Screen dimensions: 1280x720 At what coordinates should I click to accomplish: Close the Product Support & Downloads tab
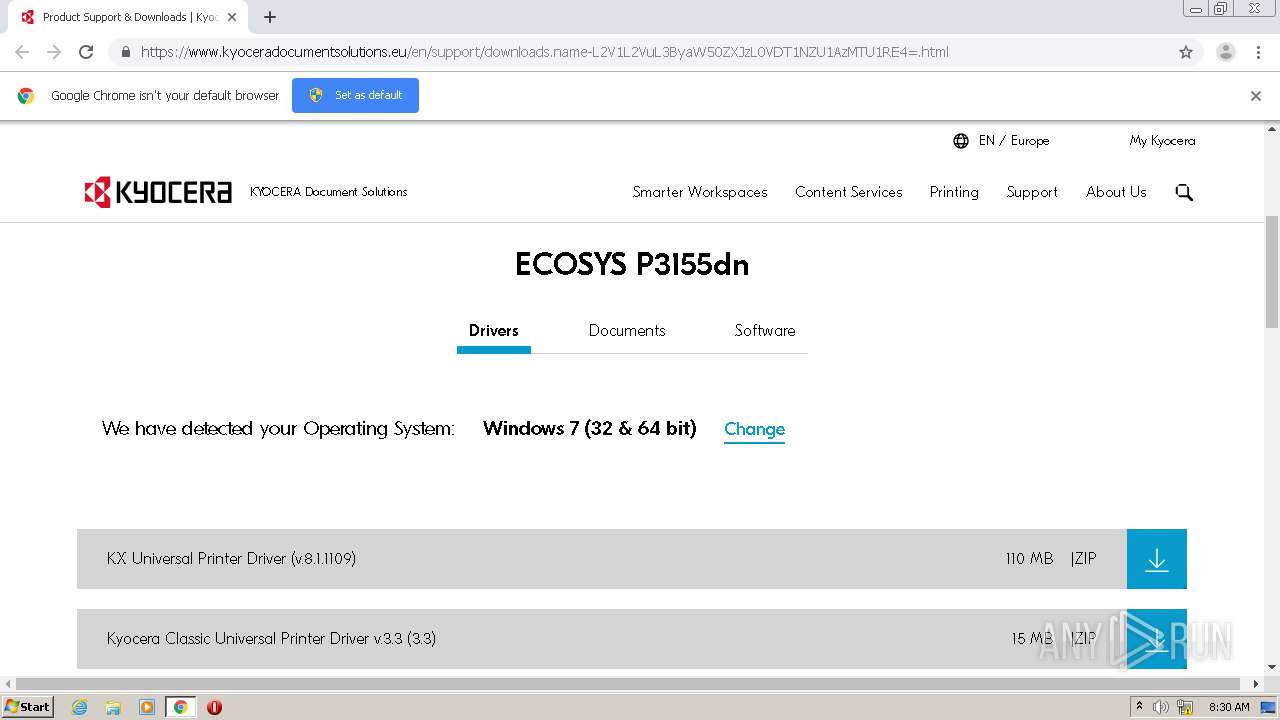[232, 17]
